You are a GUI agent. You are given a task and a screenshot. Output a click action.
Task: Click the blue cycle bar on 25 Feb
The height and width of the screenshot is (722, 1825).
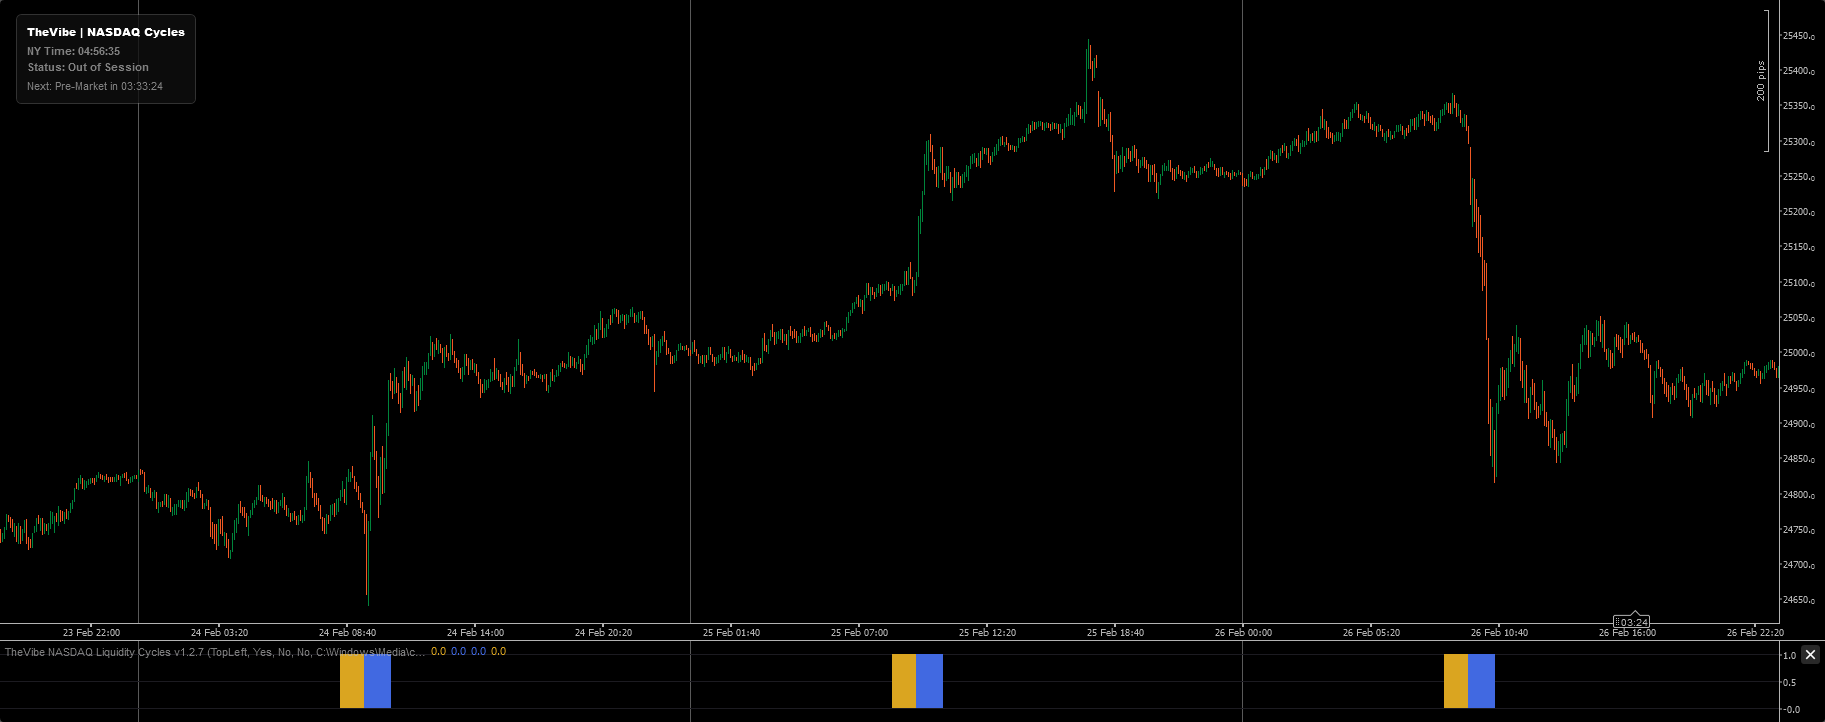click(x=929, y=681)
